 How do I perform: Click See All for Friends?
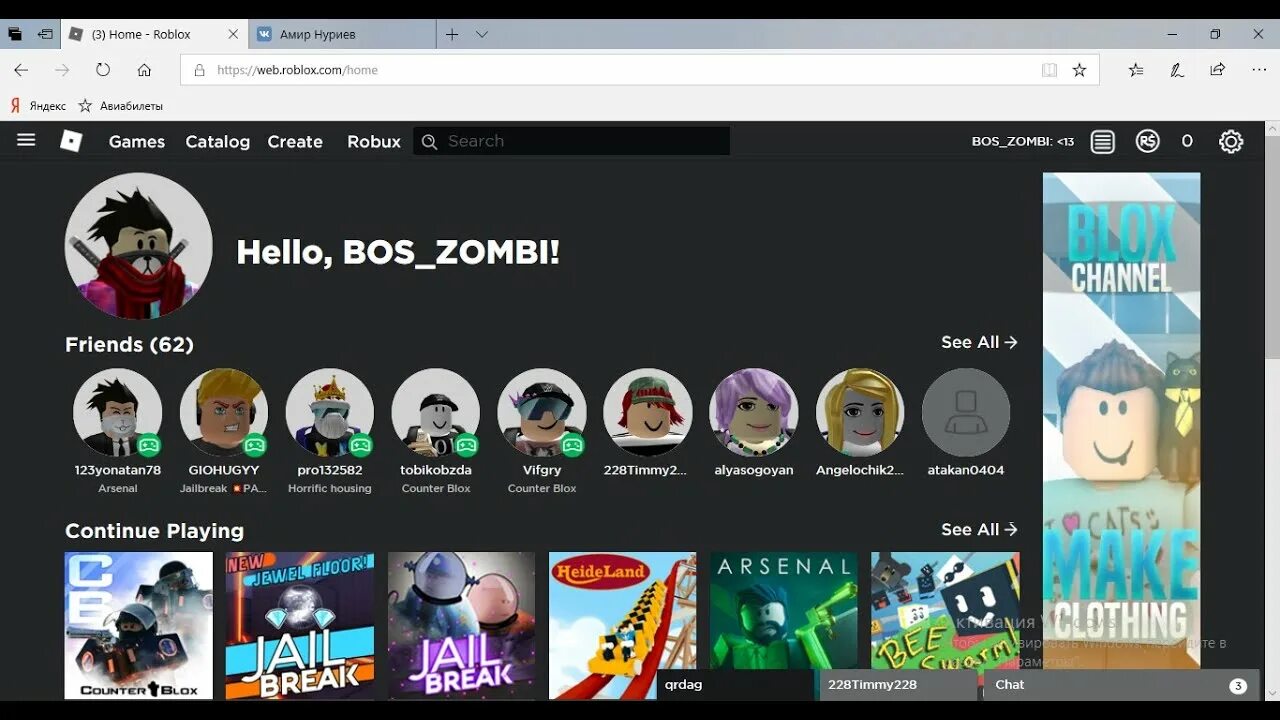click(979, 342)
